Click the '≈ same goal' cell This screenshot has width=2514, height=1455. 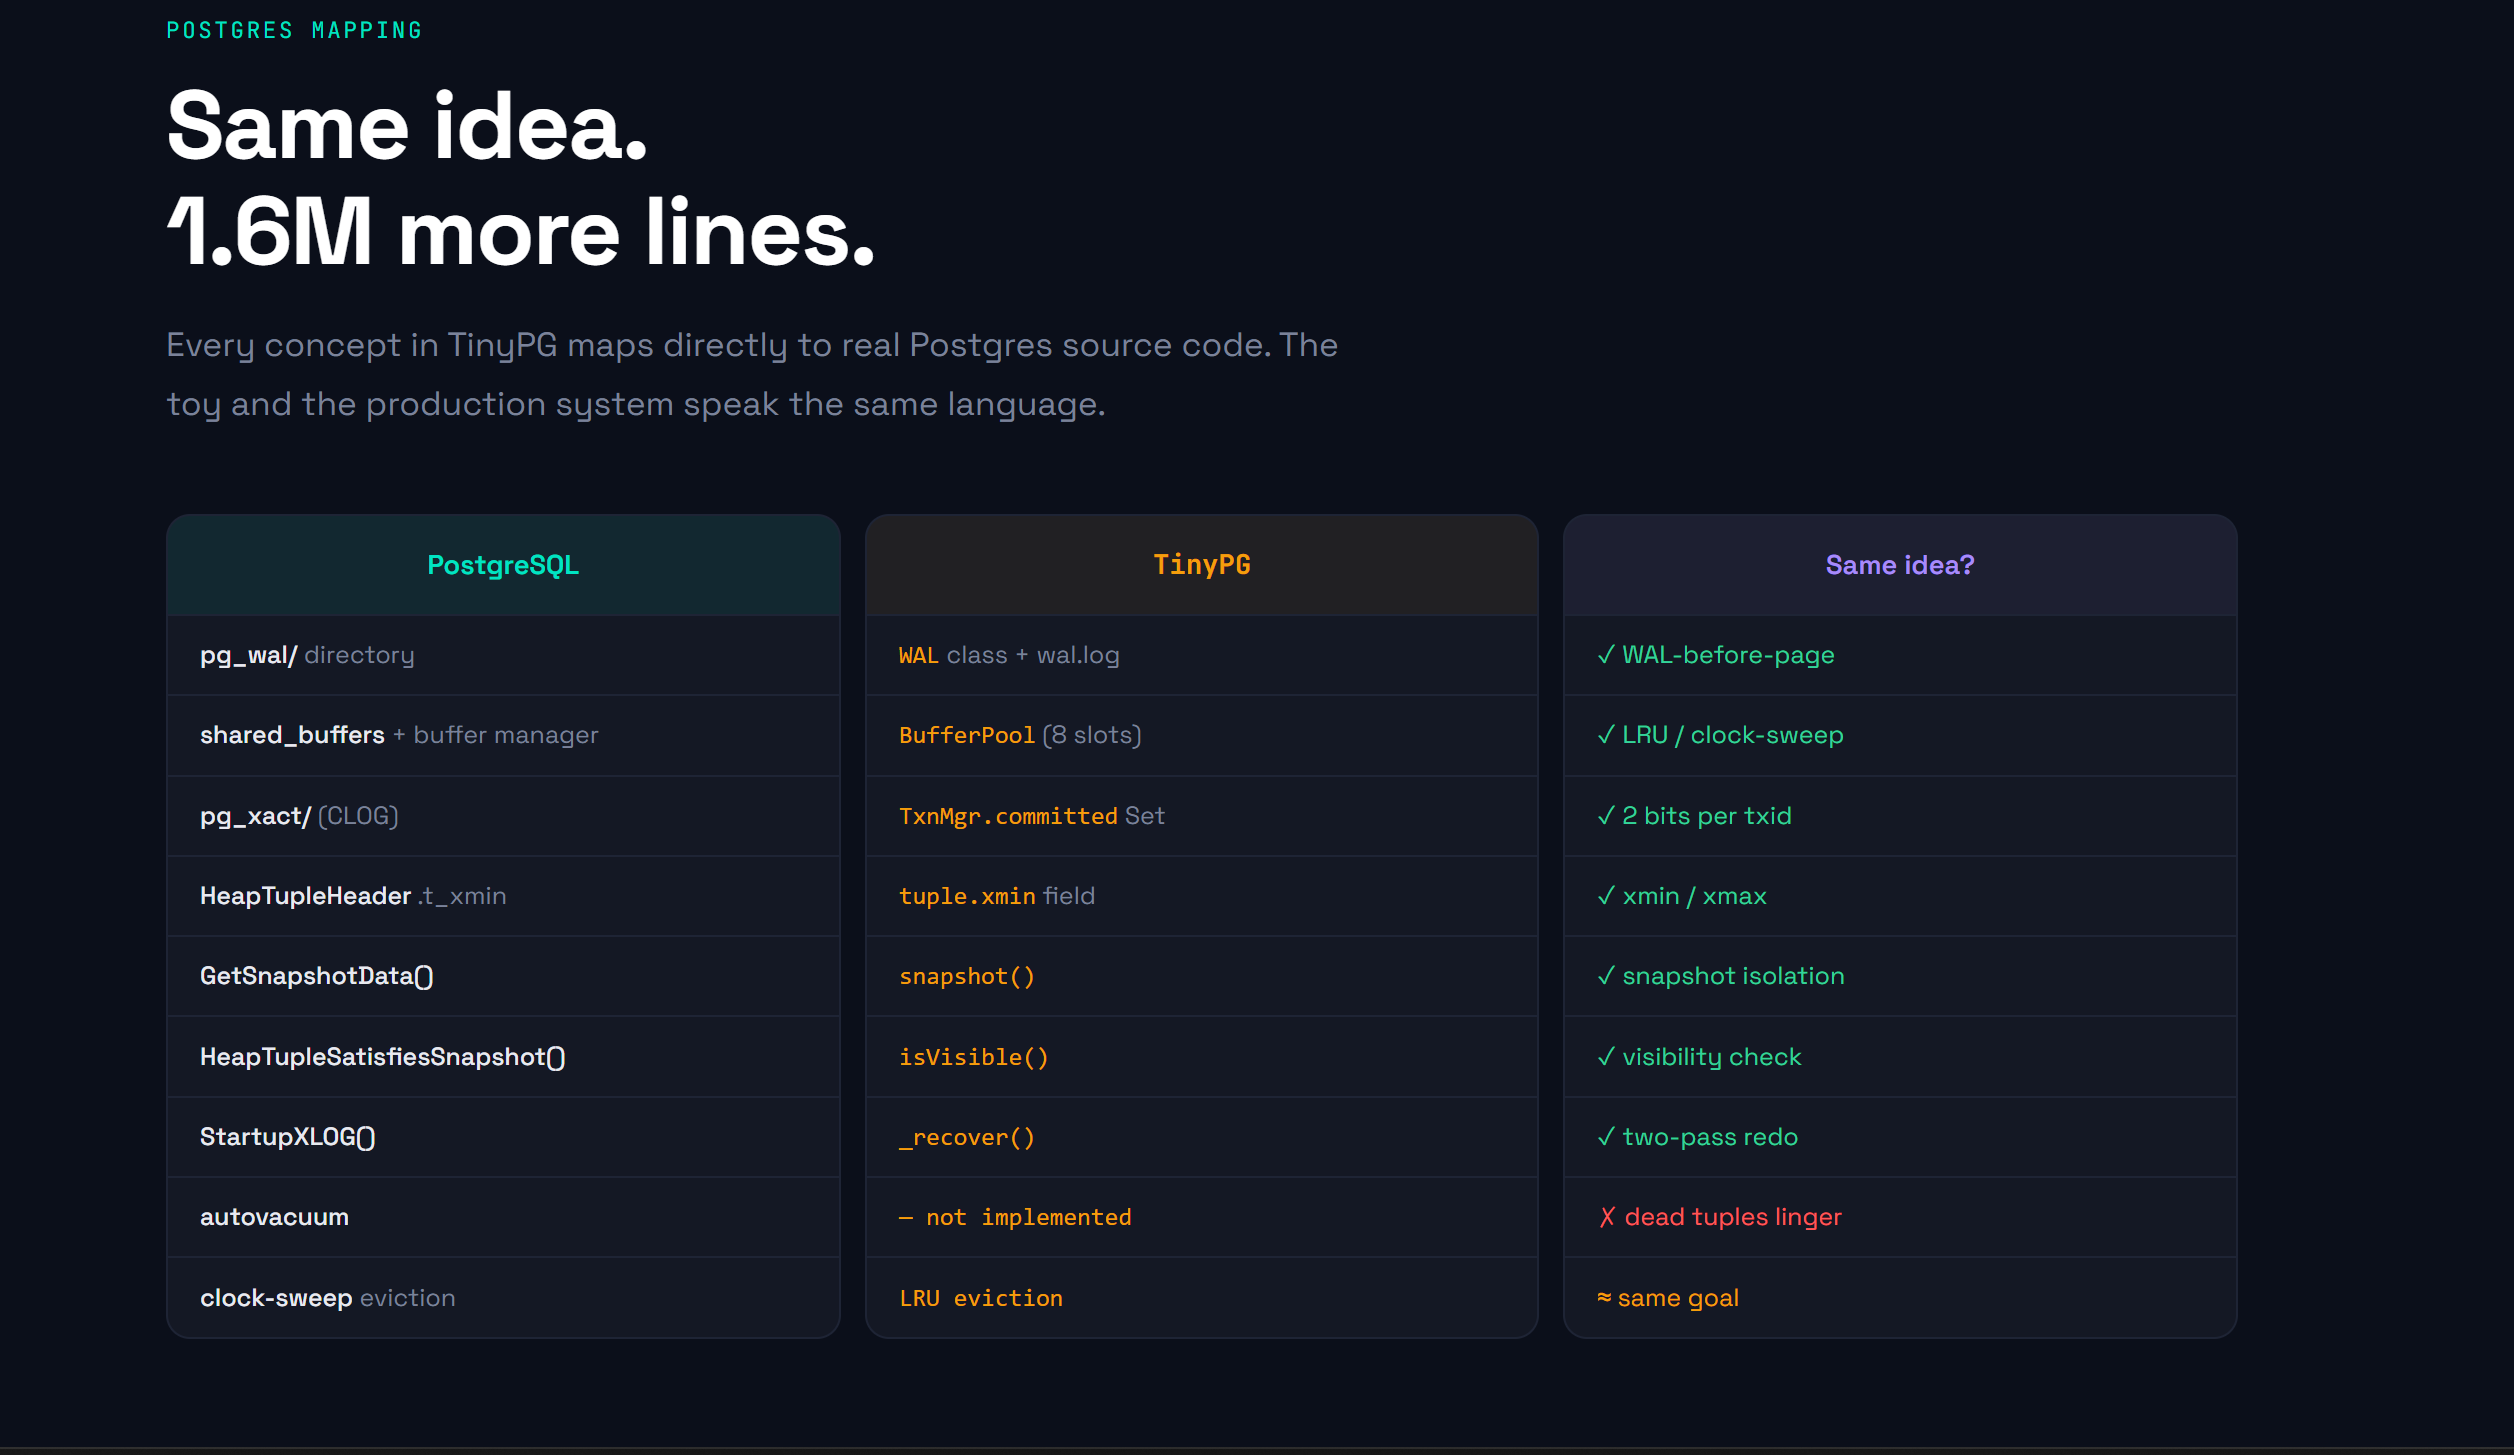(1899, 1297)
